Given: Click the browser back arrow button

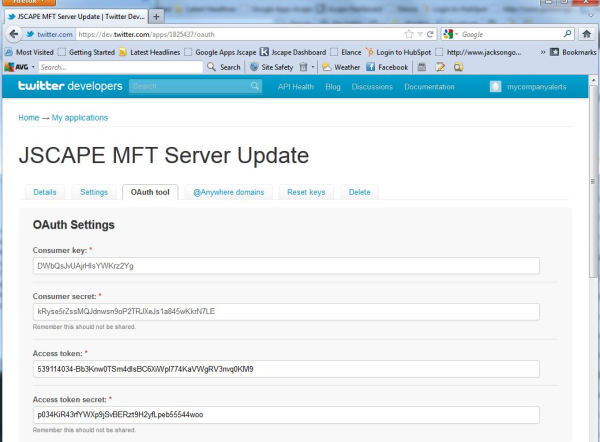Looking at the screenshot, I should pos(11,34).
